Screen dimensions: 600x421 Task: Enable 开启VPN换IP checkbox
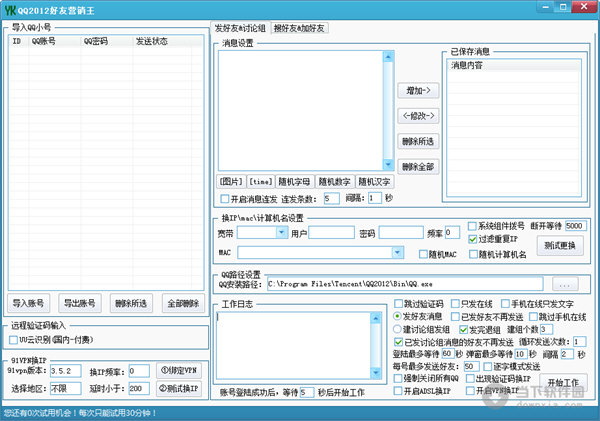click(x=470, y=391)
